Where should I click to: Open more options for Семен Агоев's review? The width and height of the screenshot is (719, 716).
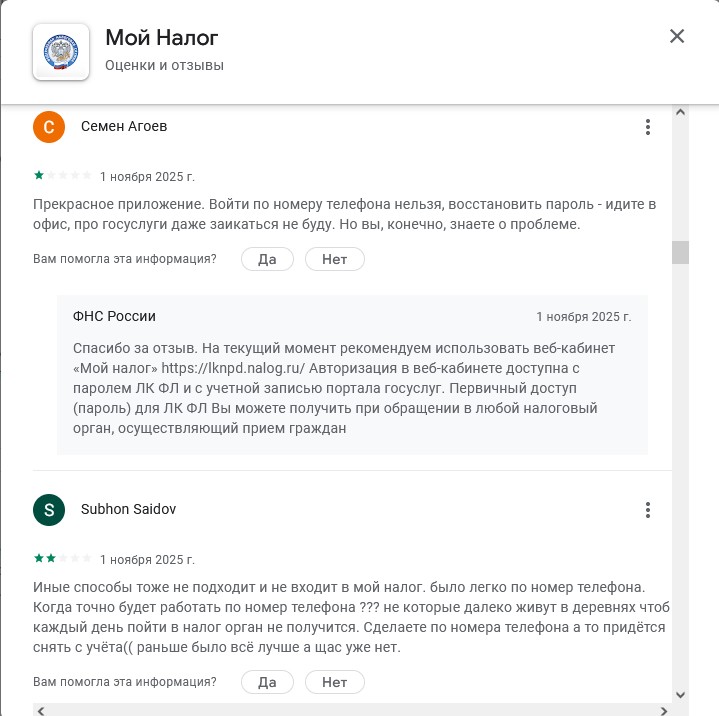[648, 127]
